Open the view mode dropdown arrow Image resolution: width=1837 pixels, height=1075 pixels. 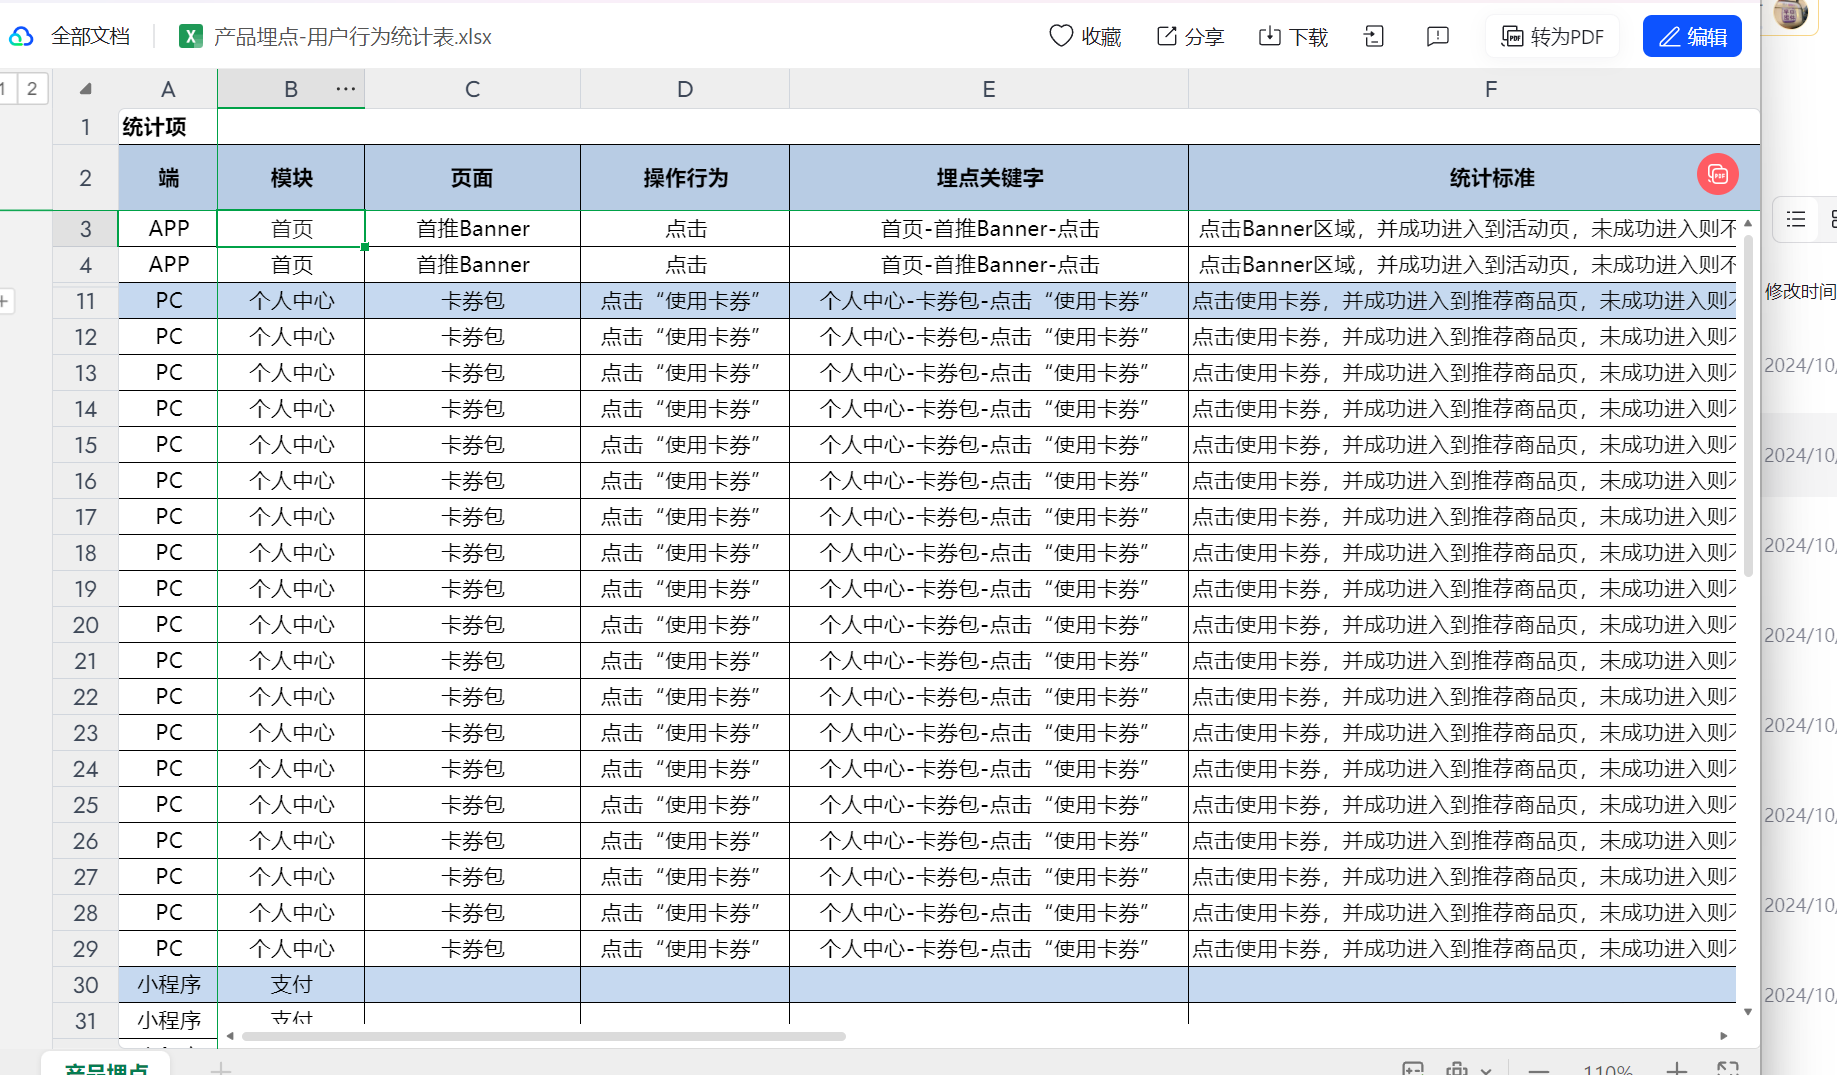coord(1486,1070)
